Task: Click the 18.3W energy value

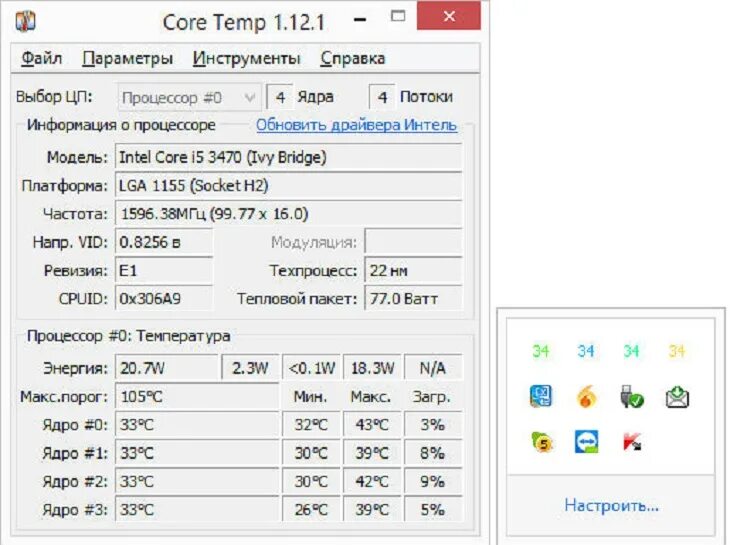Action: point(372,368)
